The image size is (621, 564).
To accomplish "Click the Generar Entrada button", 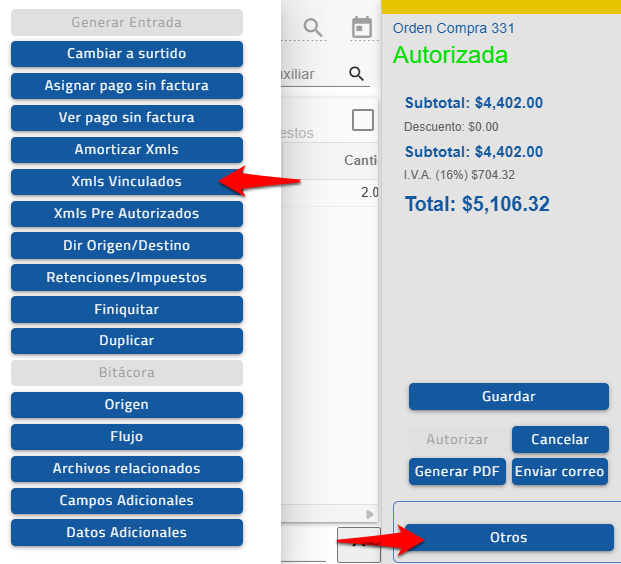I will point(127,23).
